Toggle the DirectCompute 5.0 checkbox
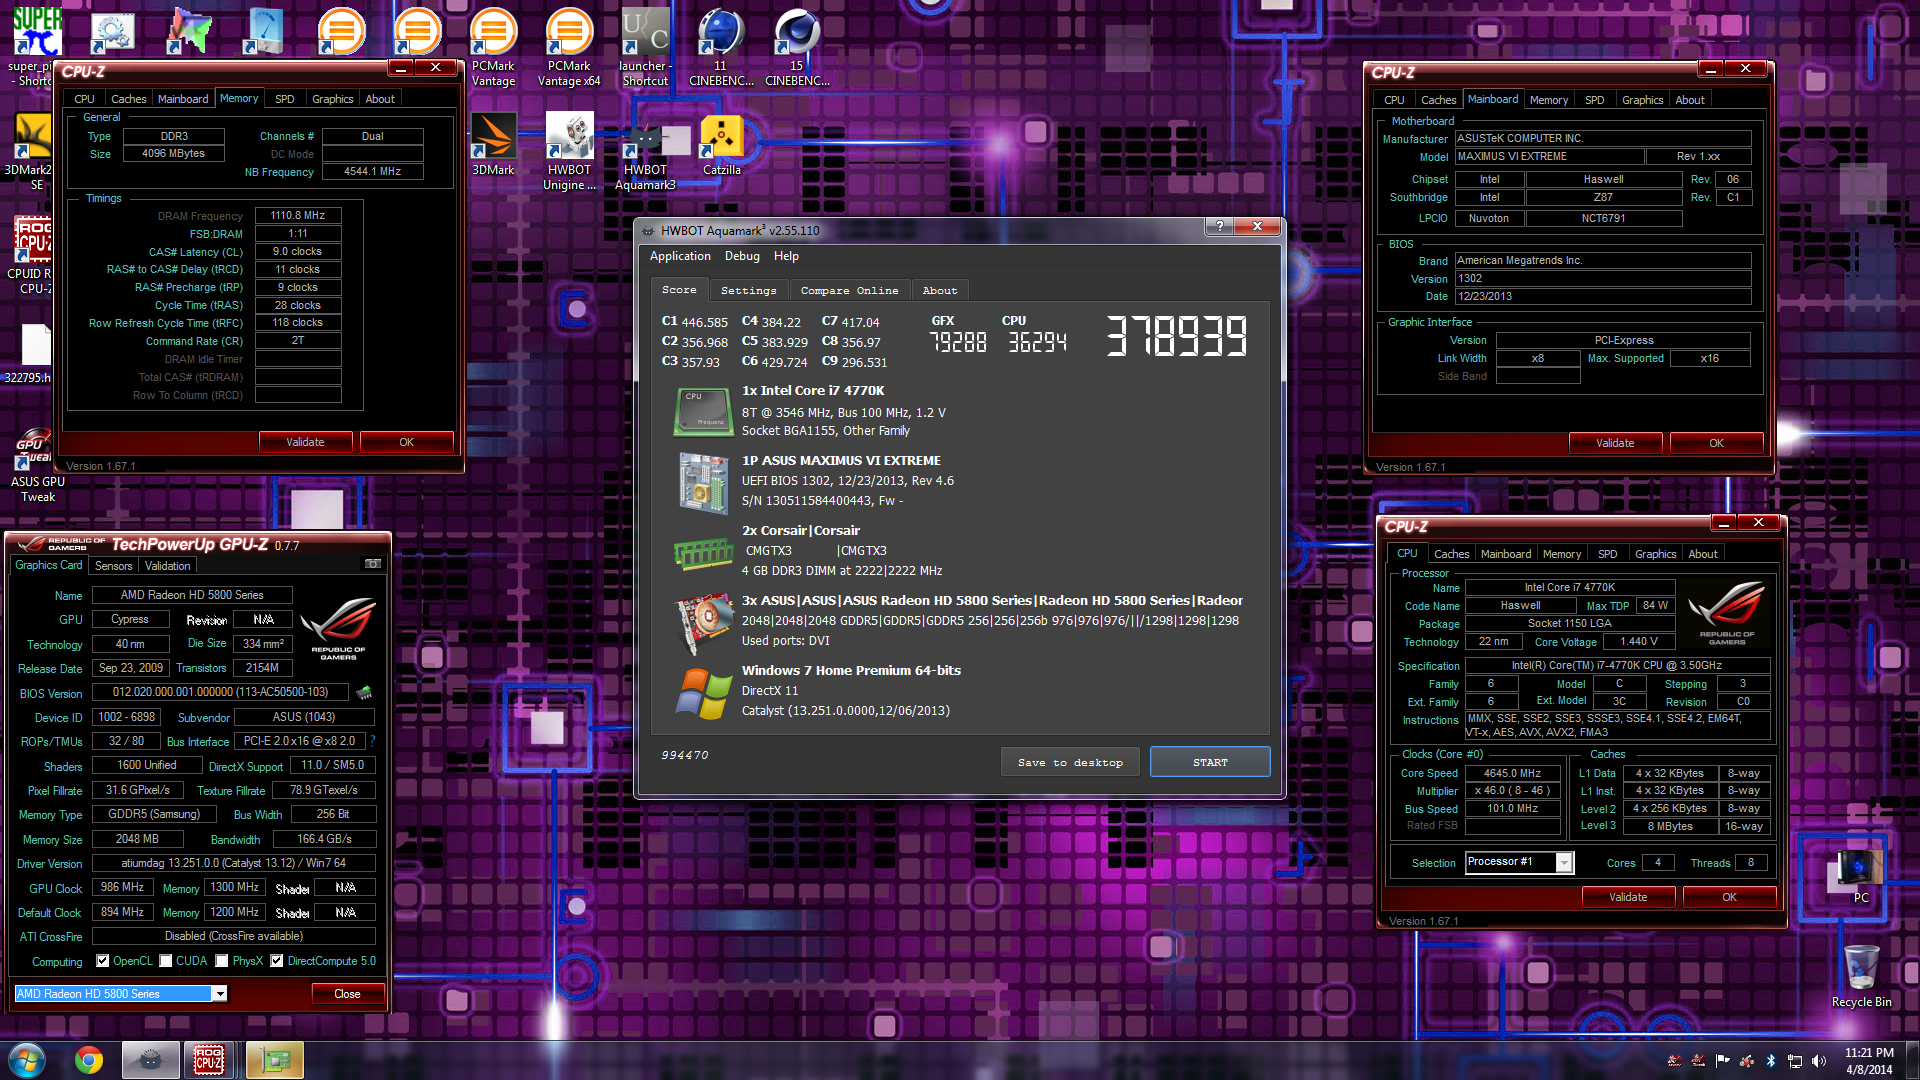This screenshot has width=1920, height=1080. [277, 961]
